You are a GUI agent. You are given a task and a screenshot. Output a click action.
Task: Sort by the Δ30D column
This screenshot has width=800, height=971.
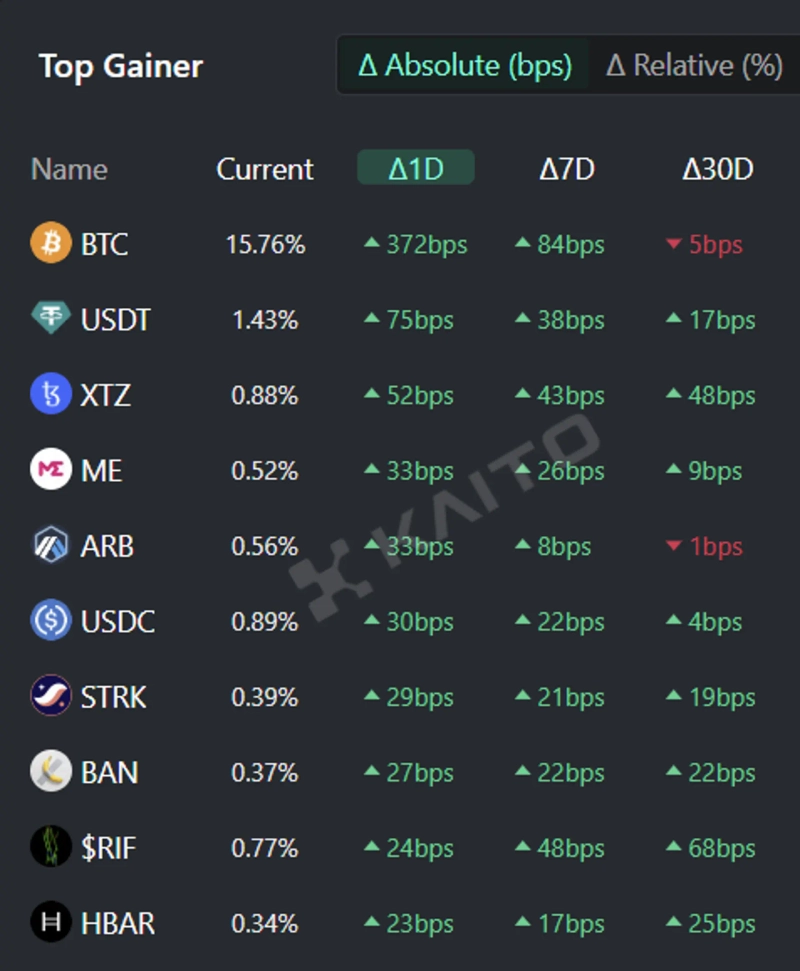(x=717, y=169)
